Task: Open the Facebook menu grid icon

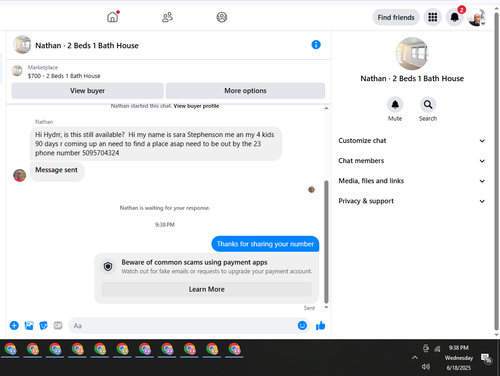Action: point(432,17)
